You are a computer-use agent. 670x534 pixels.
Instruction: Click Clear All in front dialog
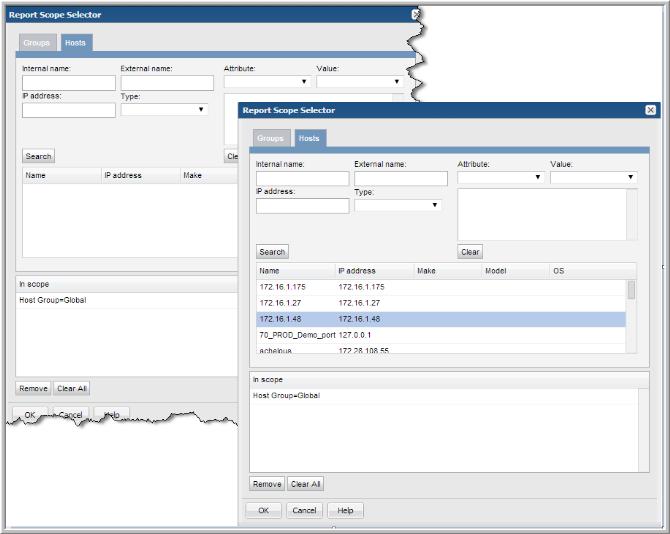(305, 484)
